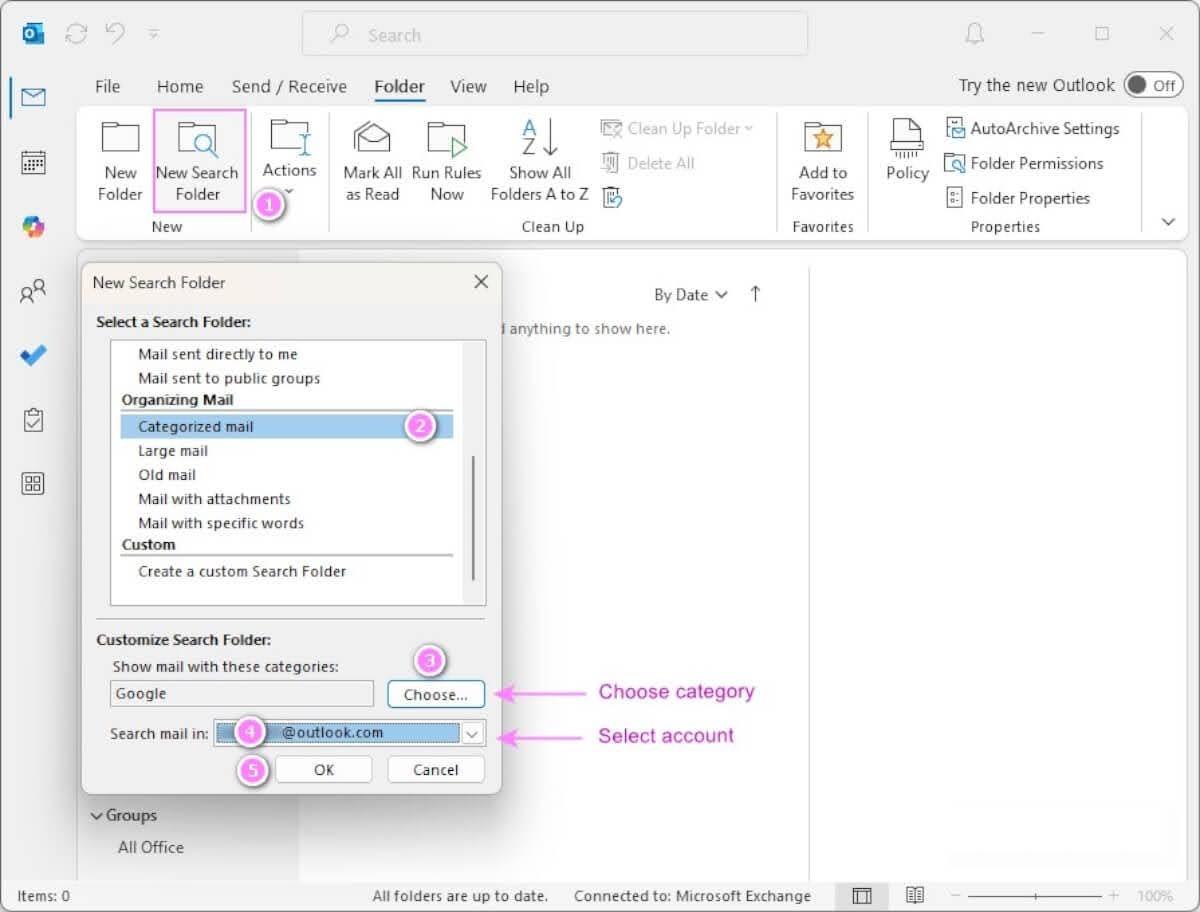The image size is (1200, 912).
Task: Select Mail with specific words
Action: click(285, 523)
